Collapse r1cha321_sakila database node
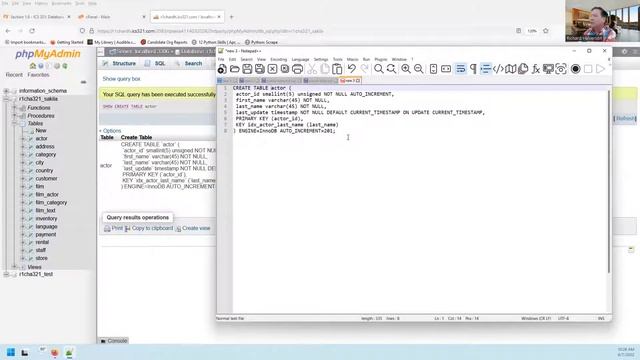The height and width of the screenshot is (360, 640). tap(6, 99)
